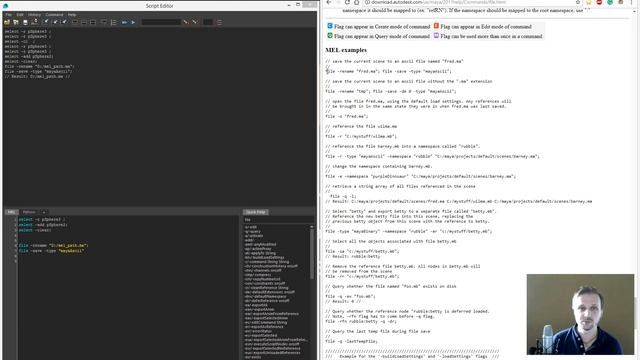640x360 pixels.
Task: Click the browser Back arrow
Action: [x=329, y=2]
